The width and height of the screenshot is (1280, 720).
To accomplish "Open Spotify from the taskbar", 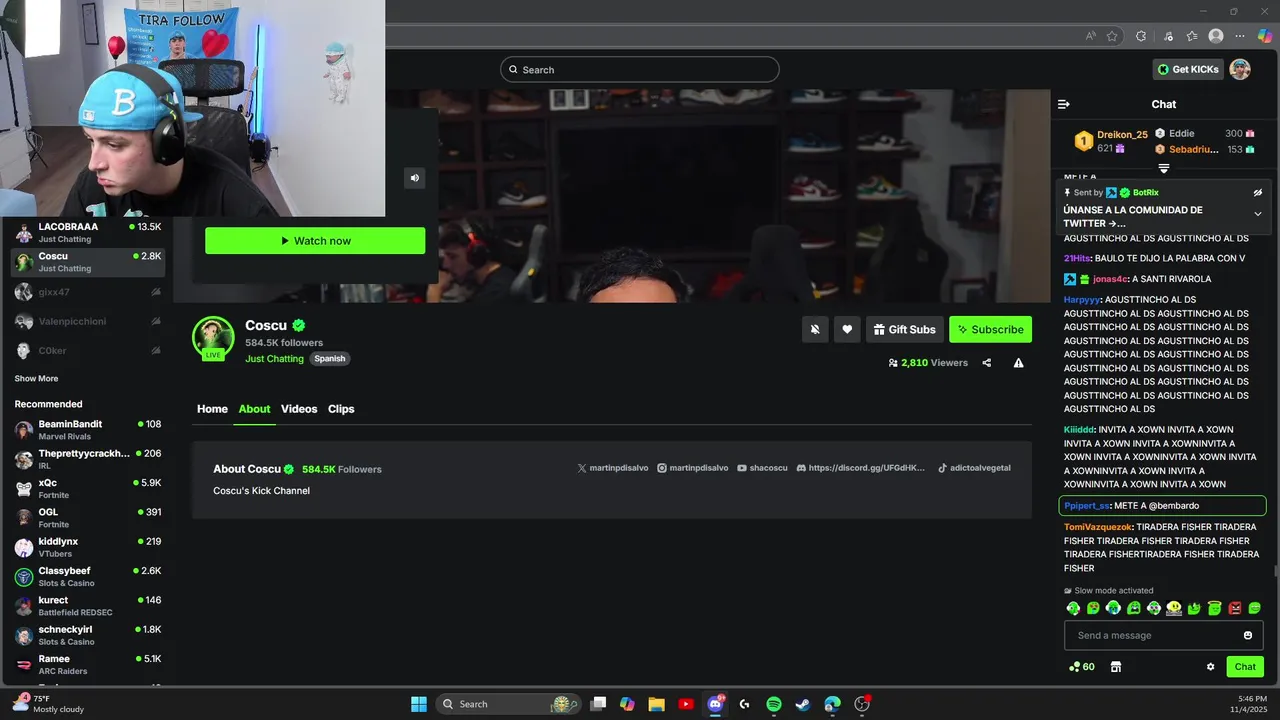I will pyautogui.click(x=774, y=704).
